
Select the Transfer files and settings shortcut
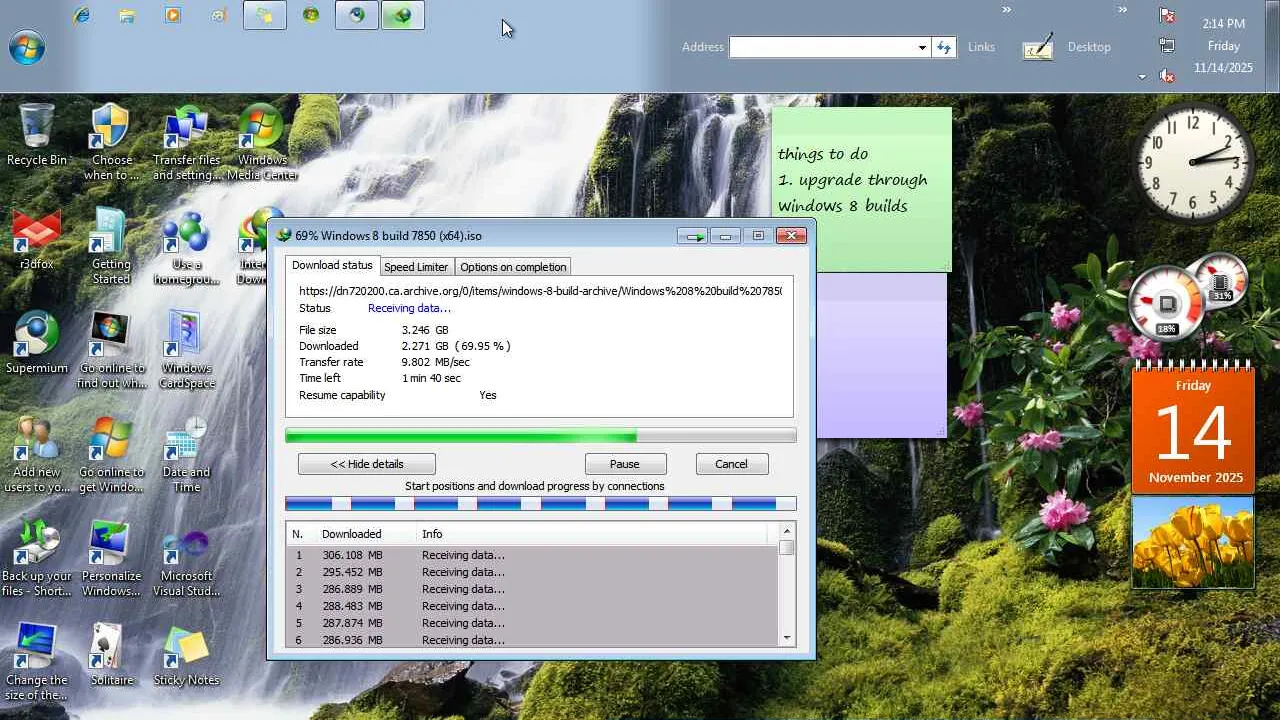pyautogui.click(x=187, y=142)
